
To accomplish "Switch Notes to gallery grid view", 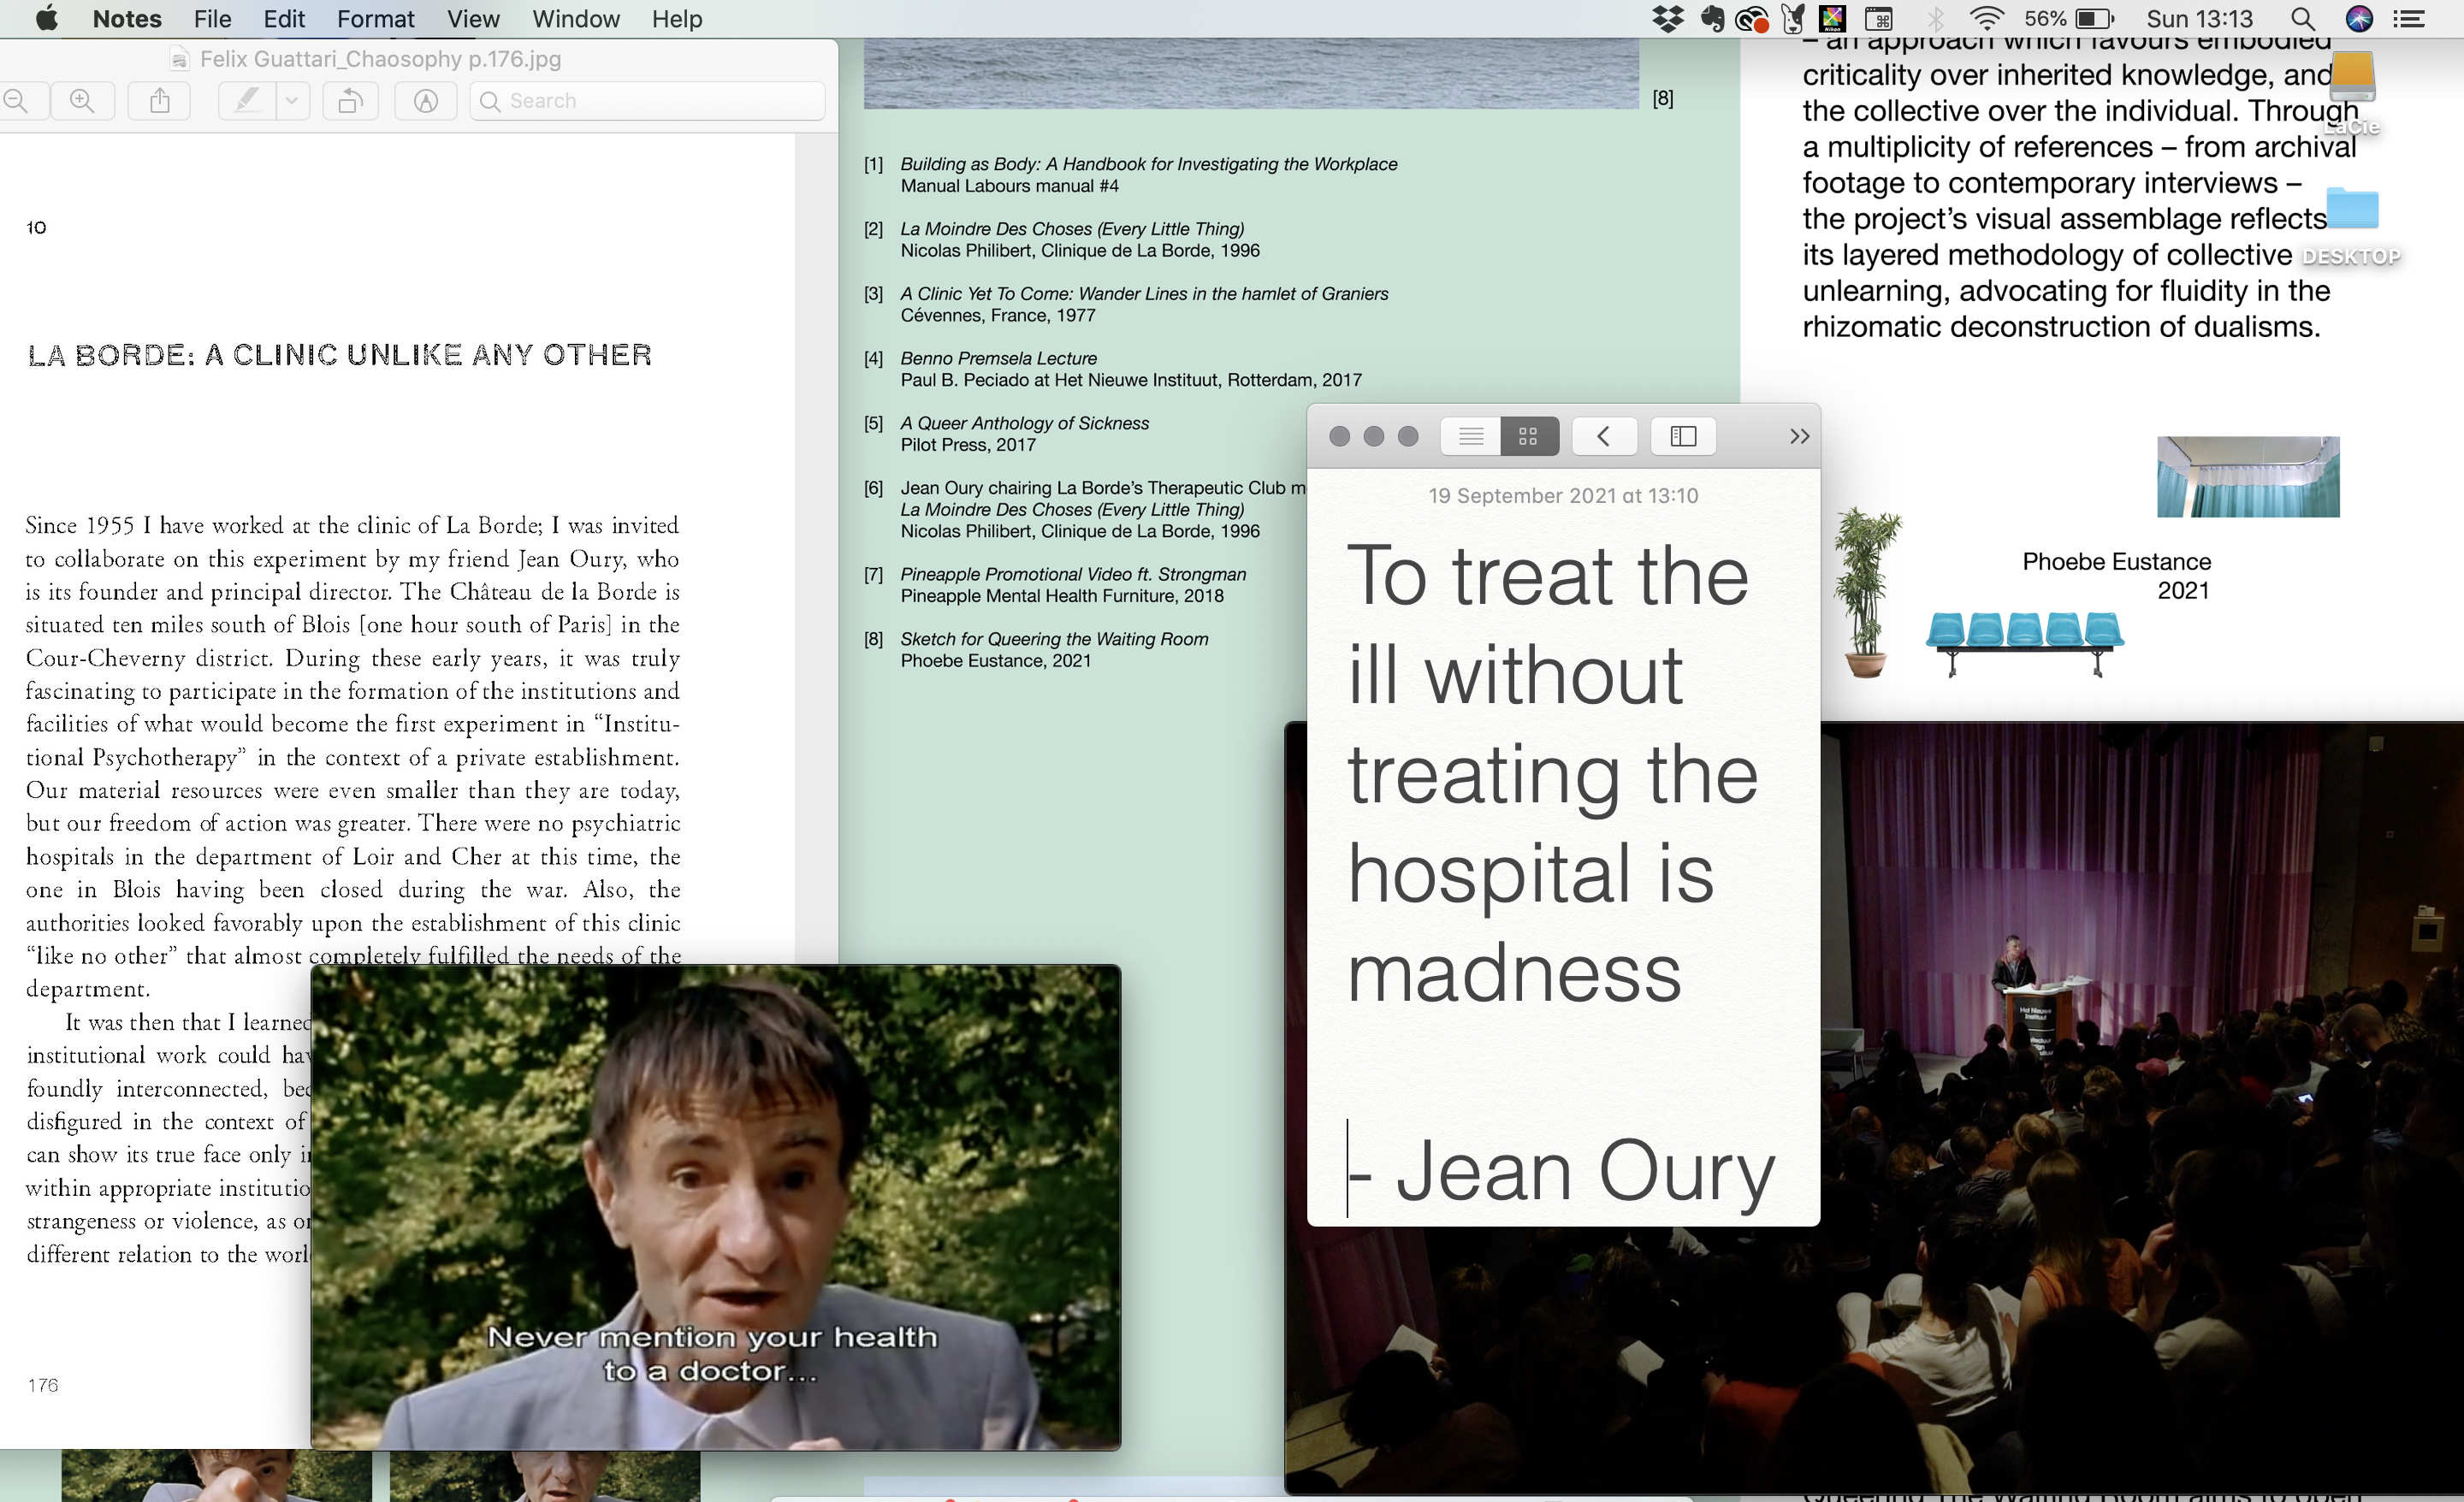I will pyautogui.click(x=1528, y=436).
